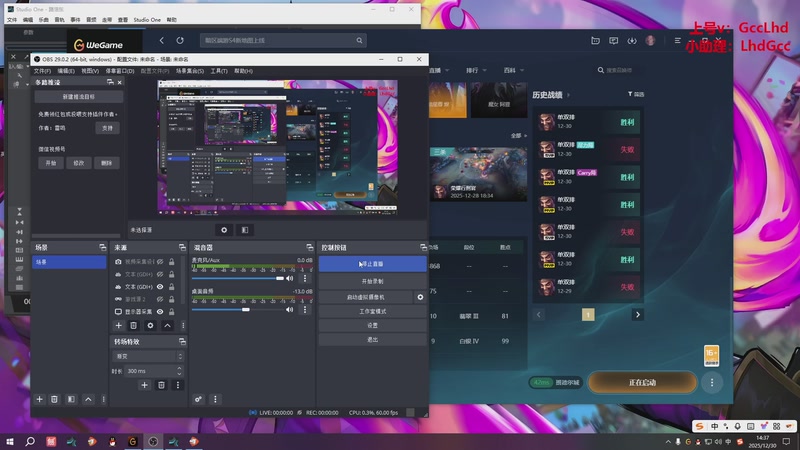The image size is (800, 450).
Task: Open scene filters icon in scenes toolbar
Action: pos(71,399)
